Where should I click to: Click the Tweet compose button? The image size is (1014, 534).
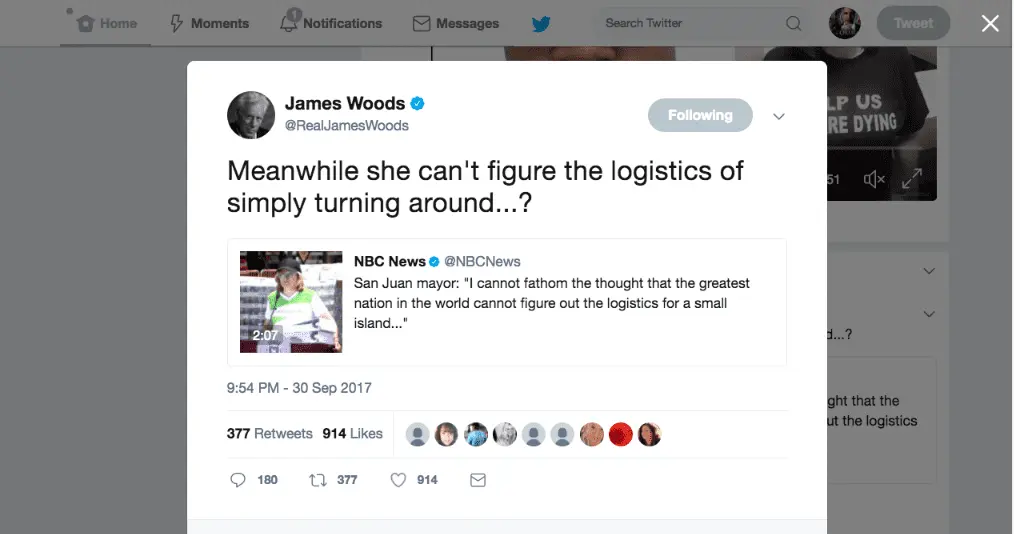[x=913, y=23]
